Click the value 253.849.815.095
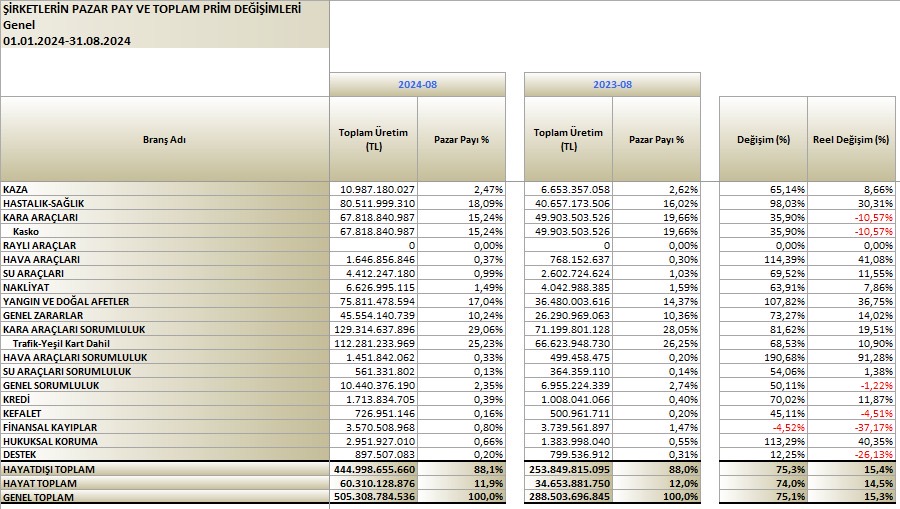Screen dimensions: 900x509 (569, 469)
